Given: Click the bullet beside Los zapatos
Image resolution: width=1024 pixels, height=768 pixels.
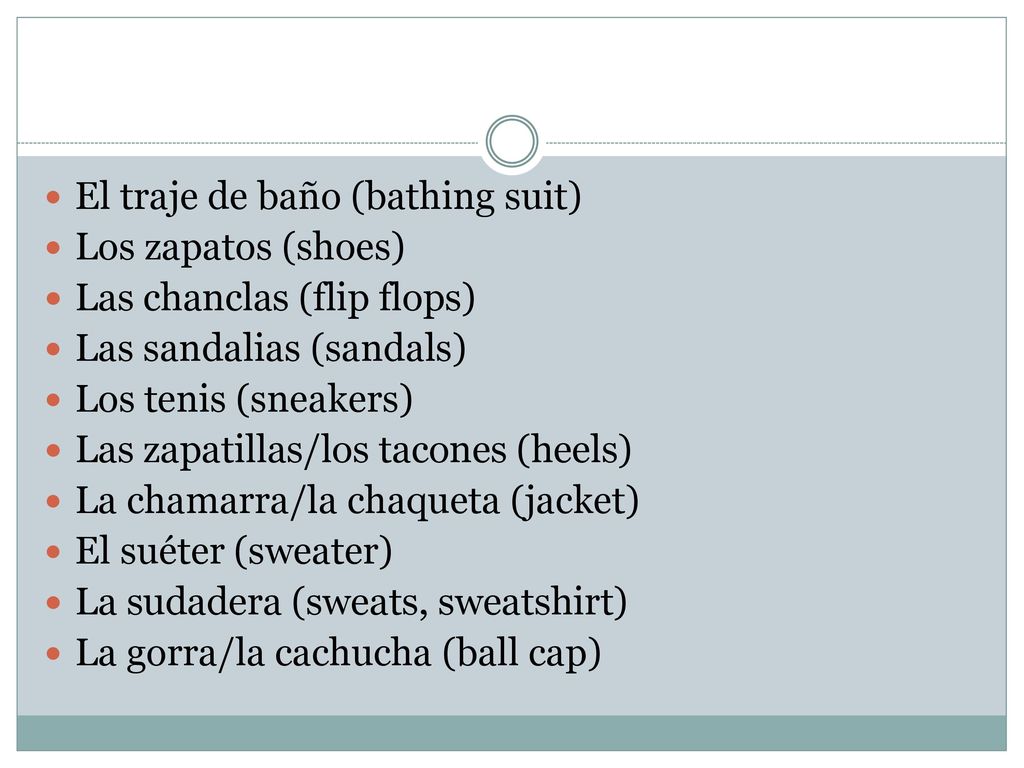Looking at the screenshot, I should click(x=54, y=248).
